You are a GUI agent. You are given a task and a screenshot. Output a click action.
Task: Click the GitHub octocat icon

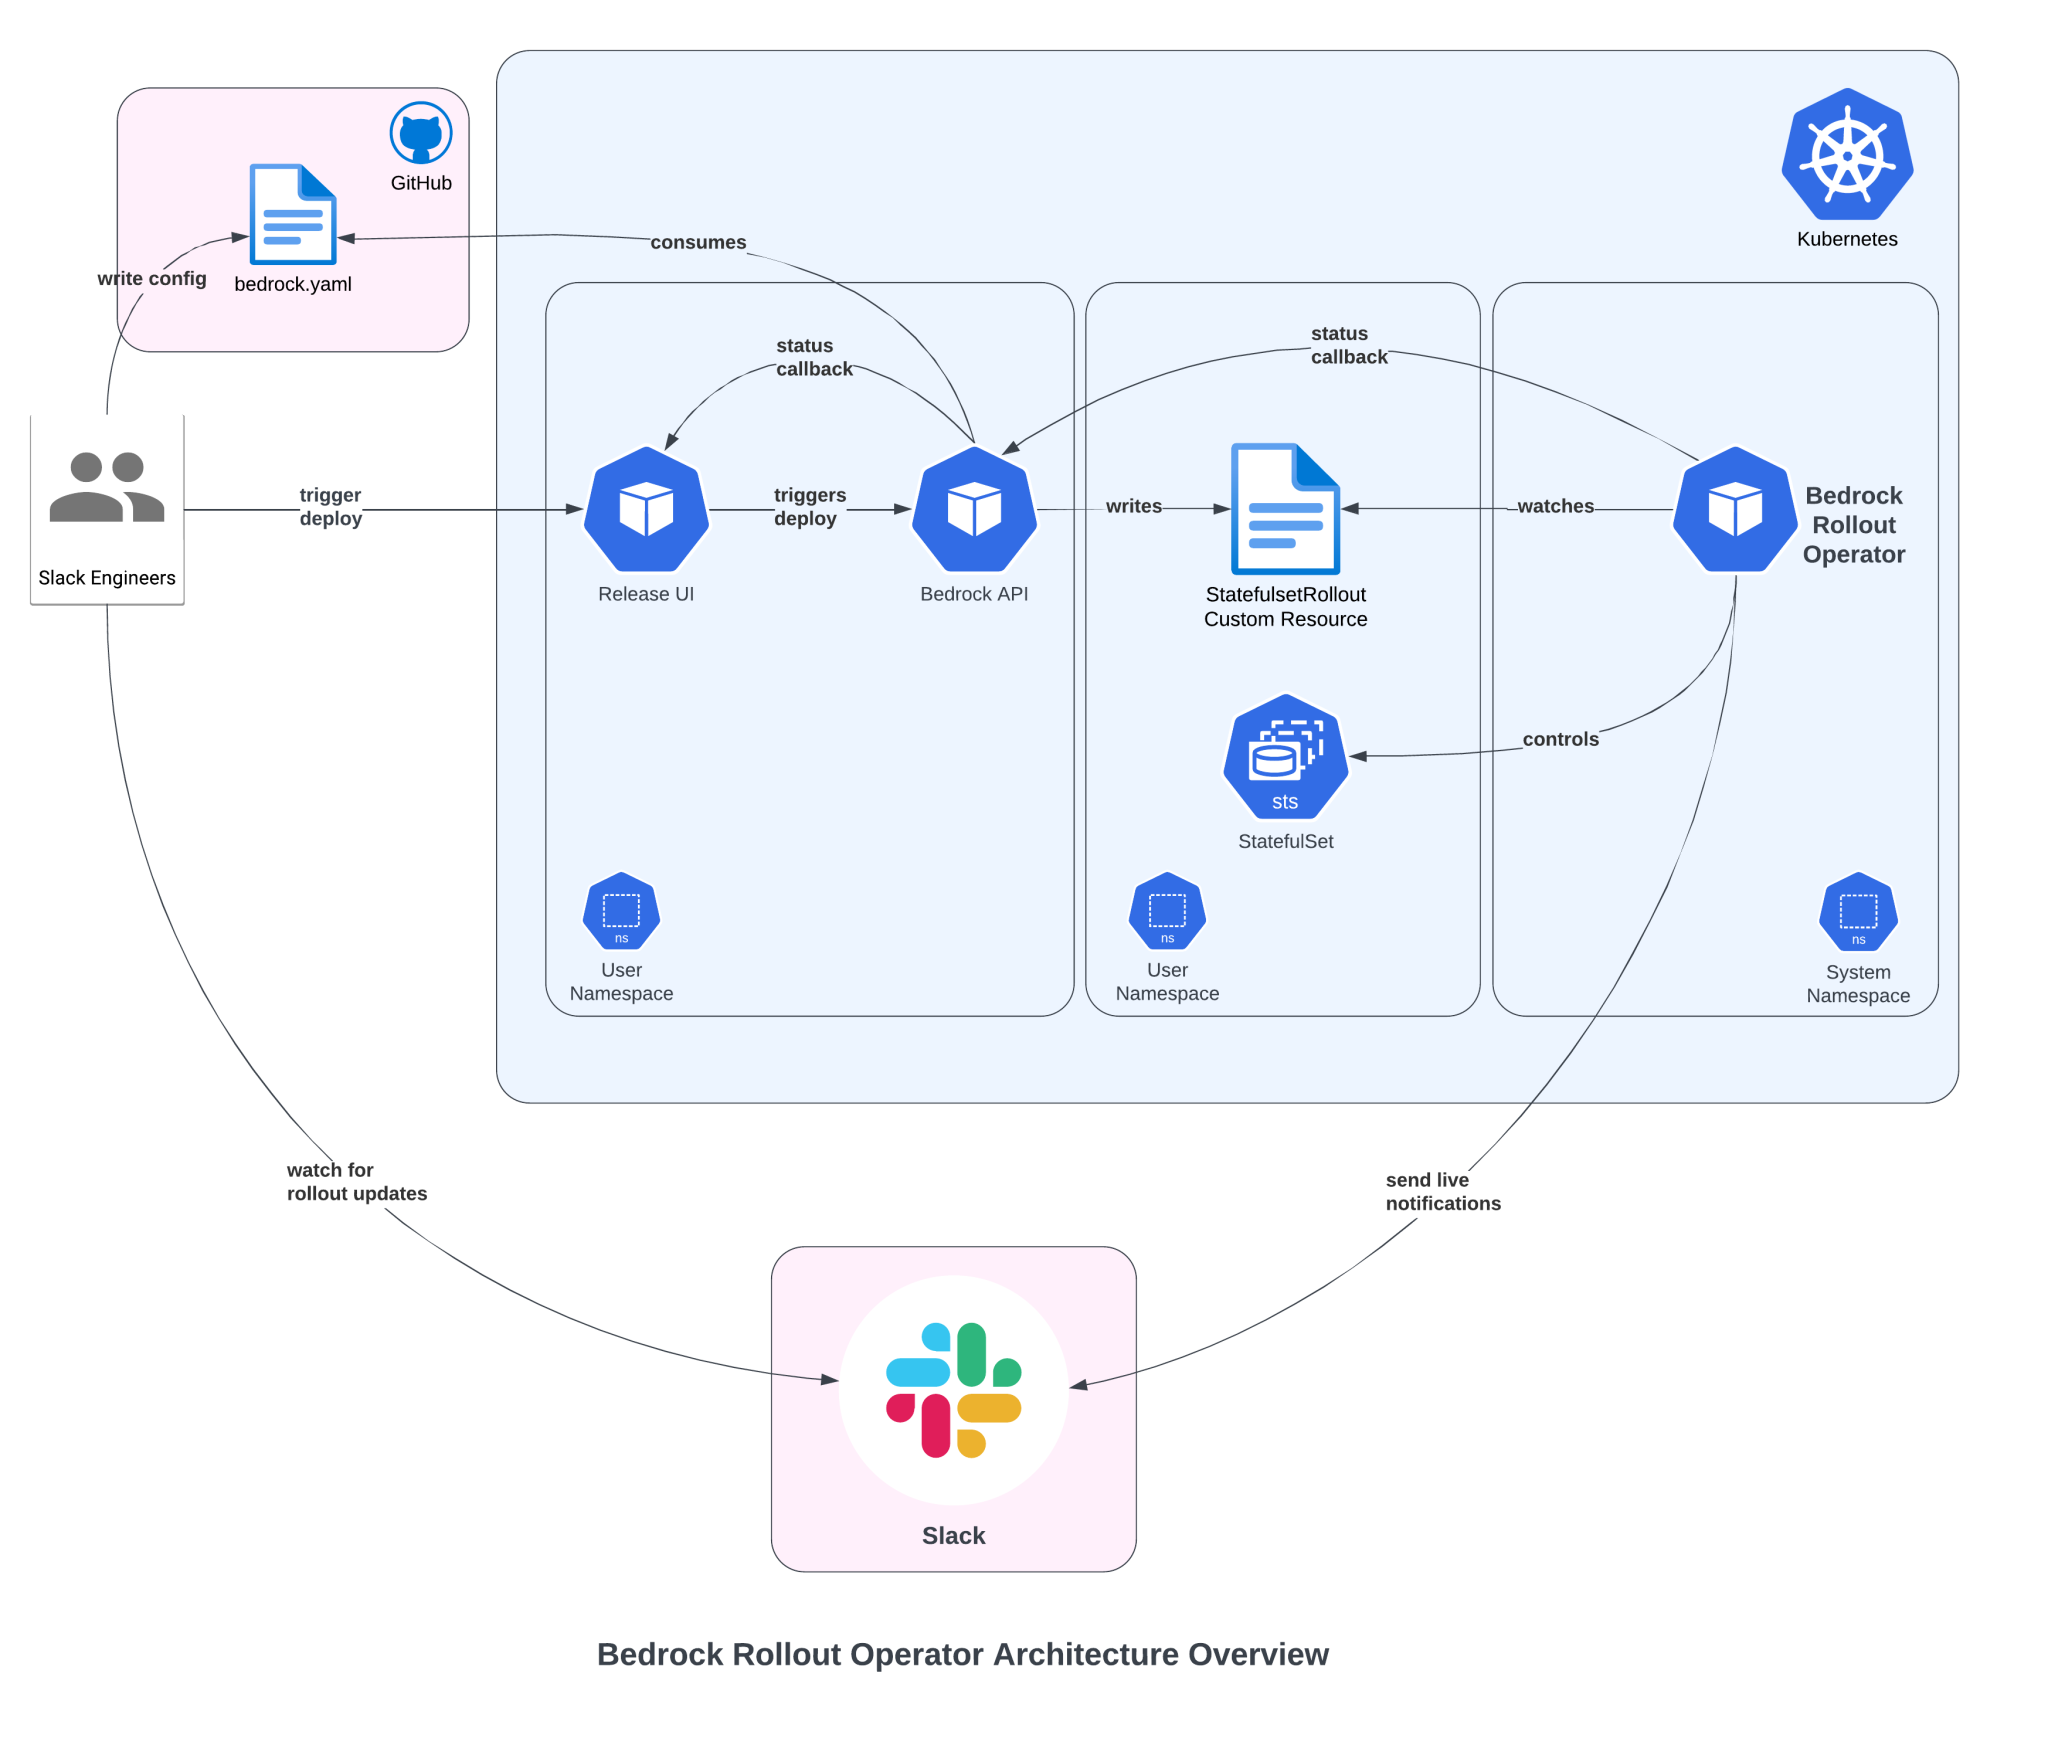(x=421, y=132)
